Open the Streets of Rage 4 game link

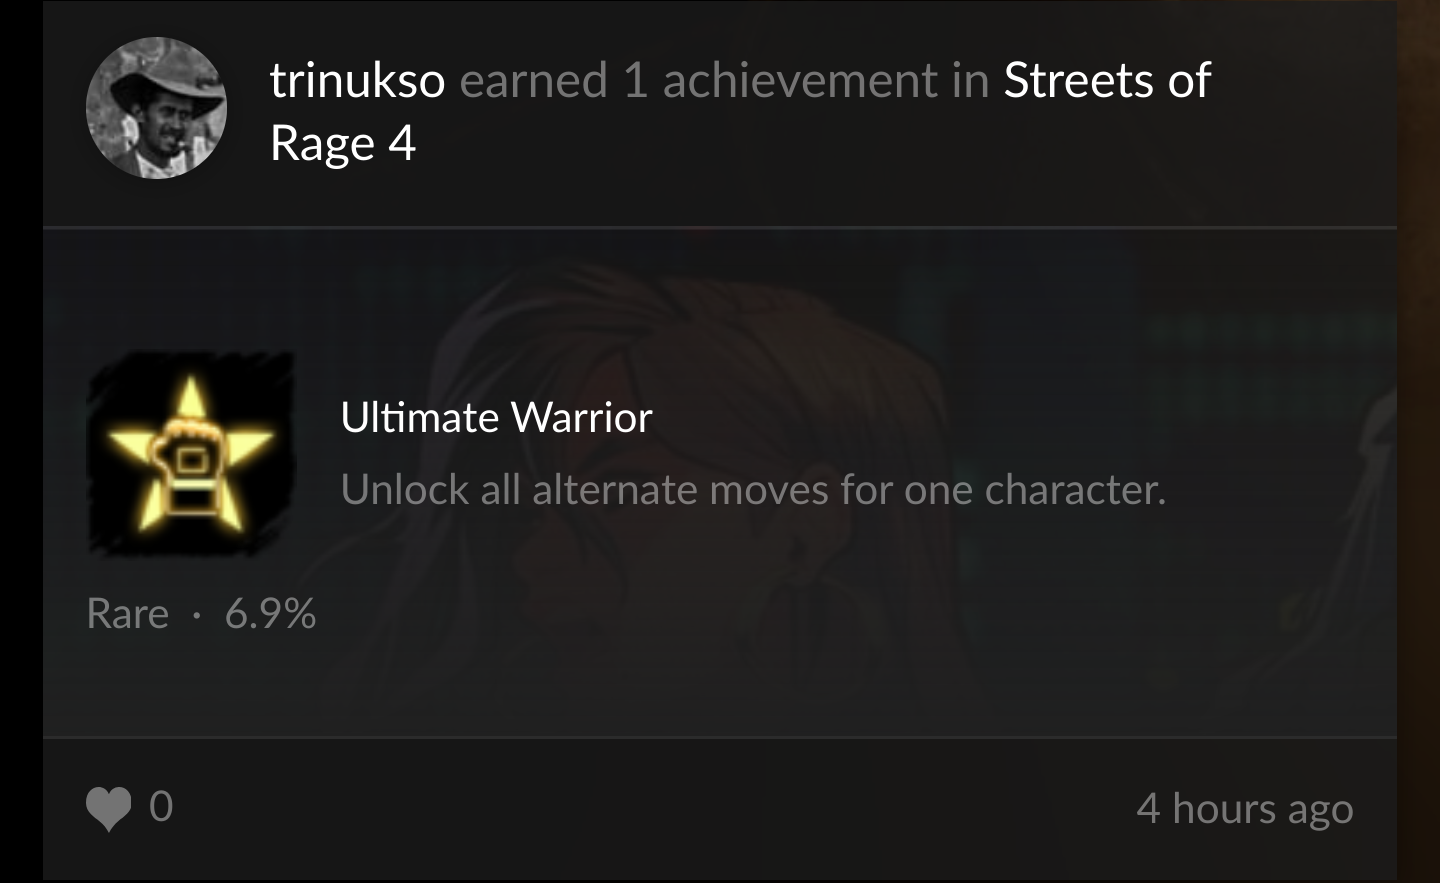pos(1106,80)
